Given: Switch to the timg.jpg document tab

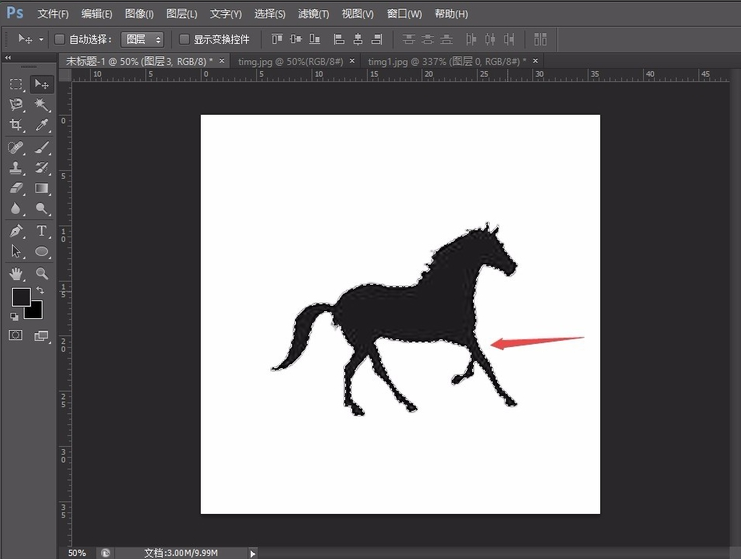Looking at the screenshot, I should tap(290, 61).
